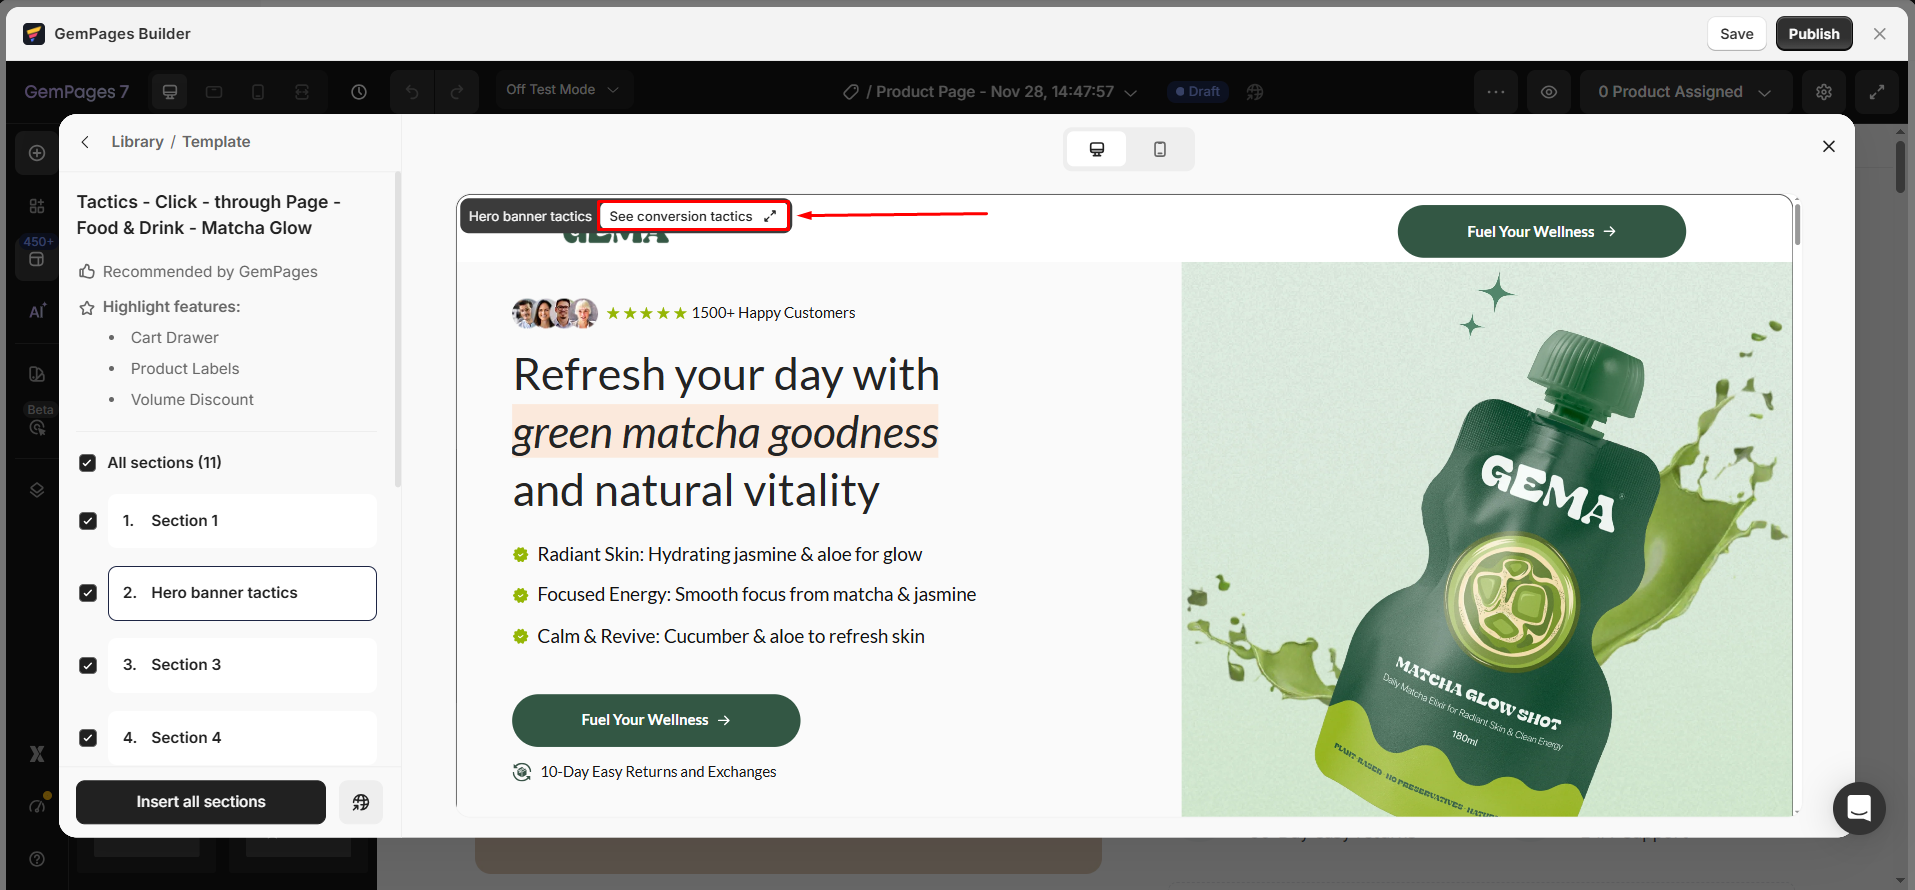The width and height of the screenshot is (1915, 890).
Task: Click Recommended by GemPages text
Action: pos(210,272)
